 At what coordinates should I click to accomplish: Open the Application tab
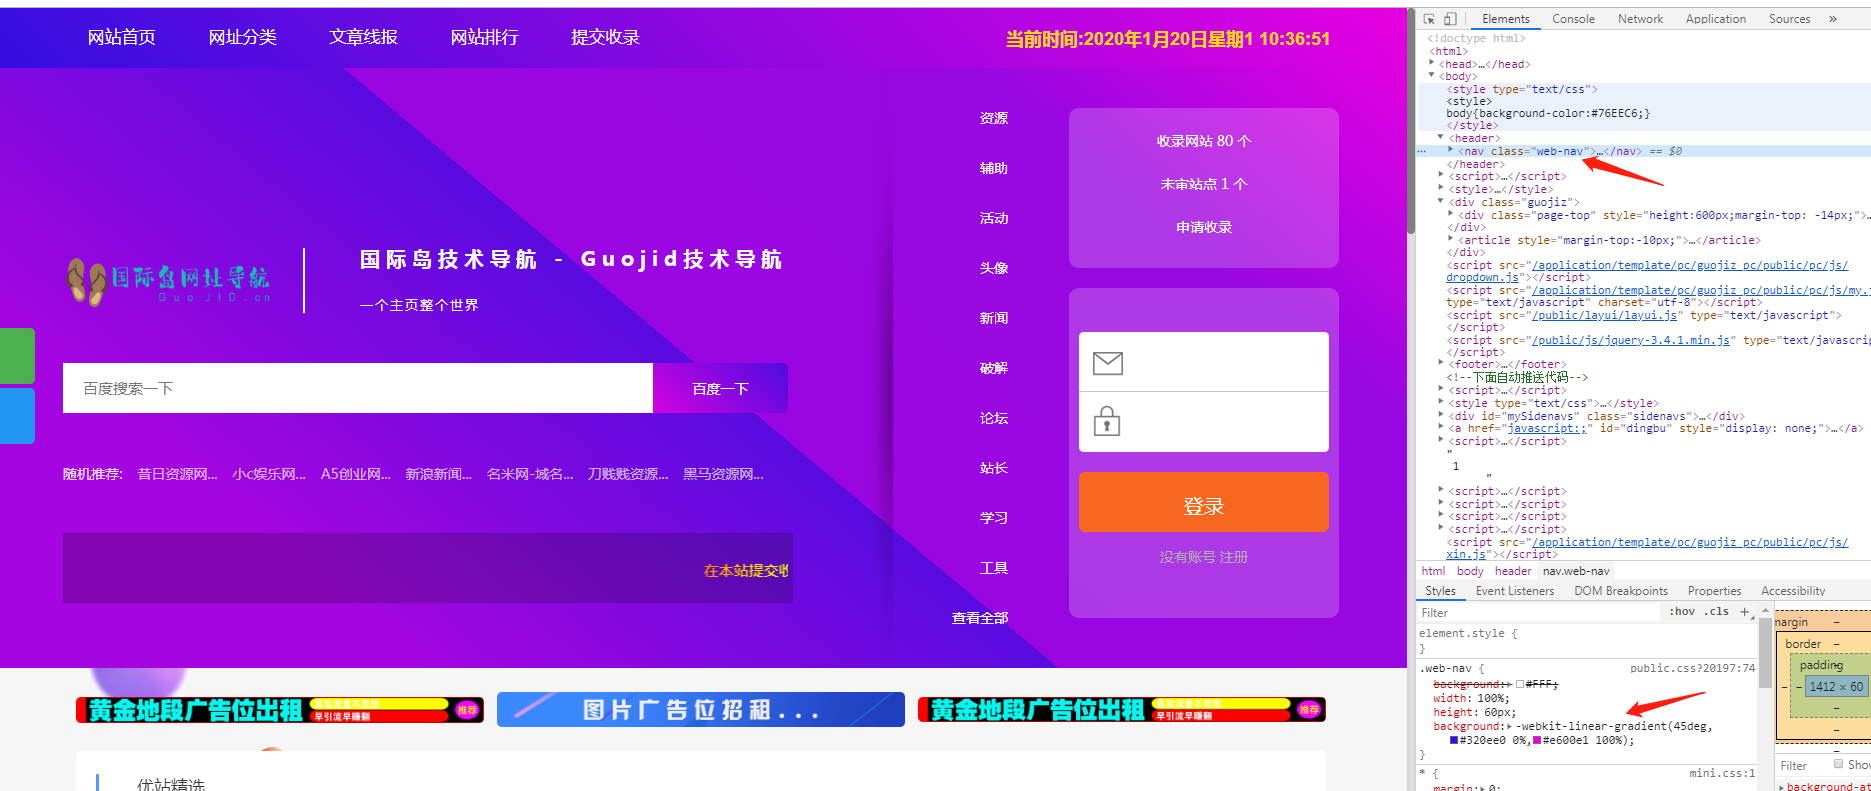(1715, 19)
